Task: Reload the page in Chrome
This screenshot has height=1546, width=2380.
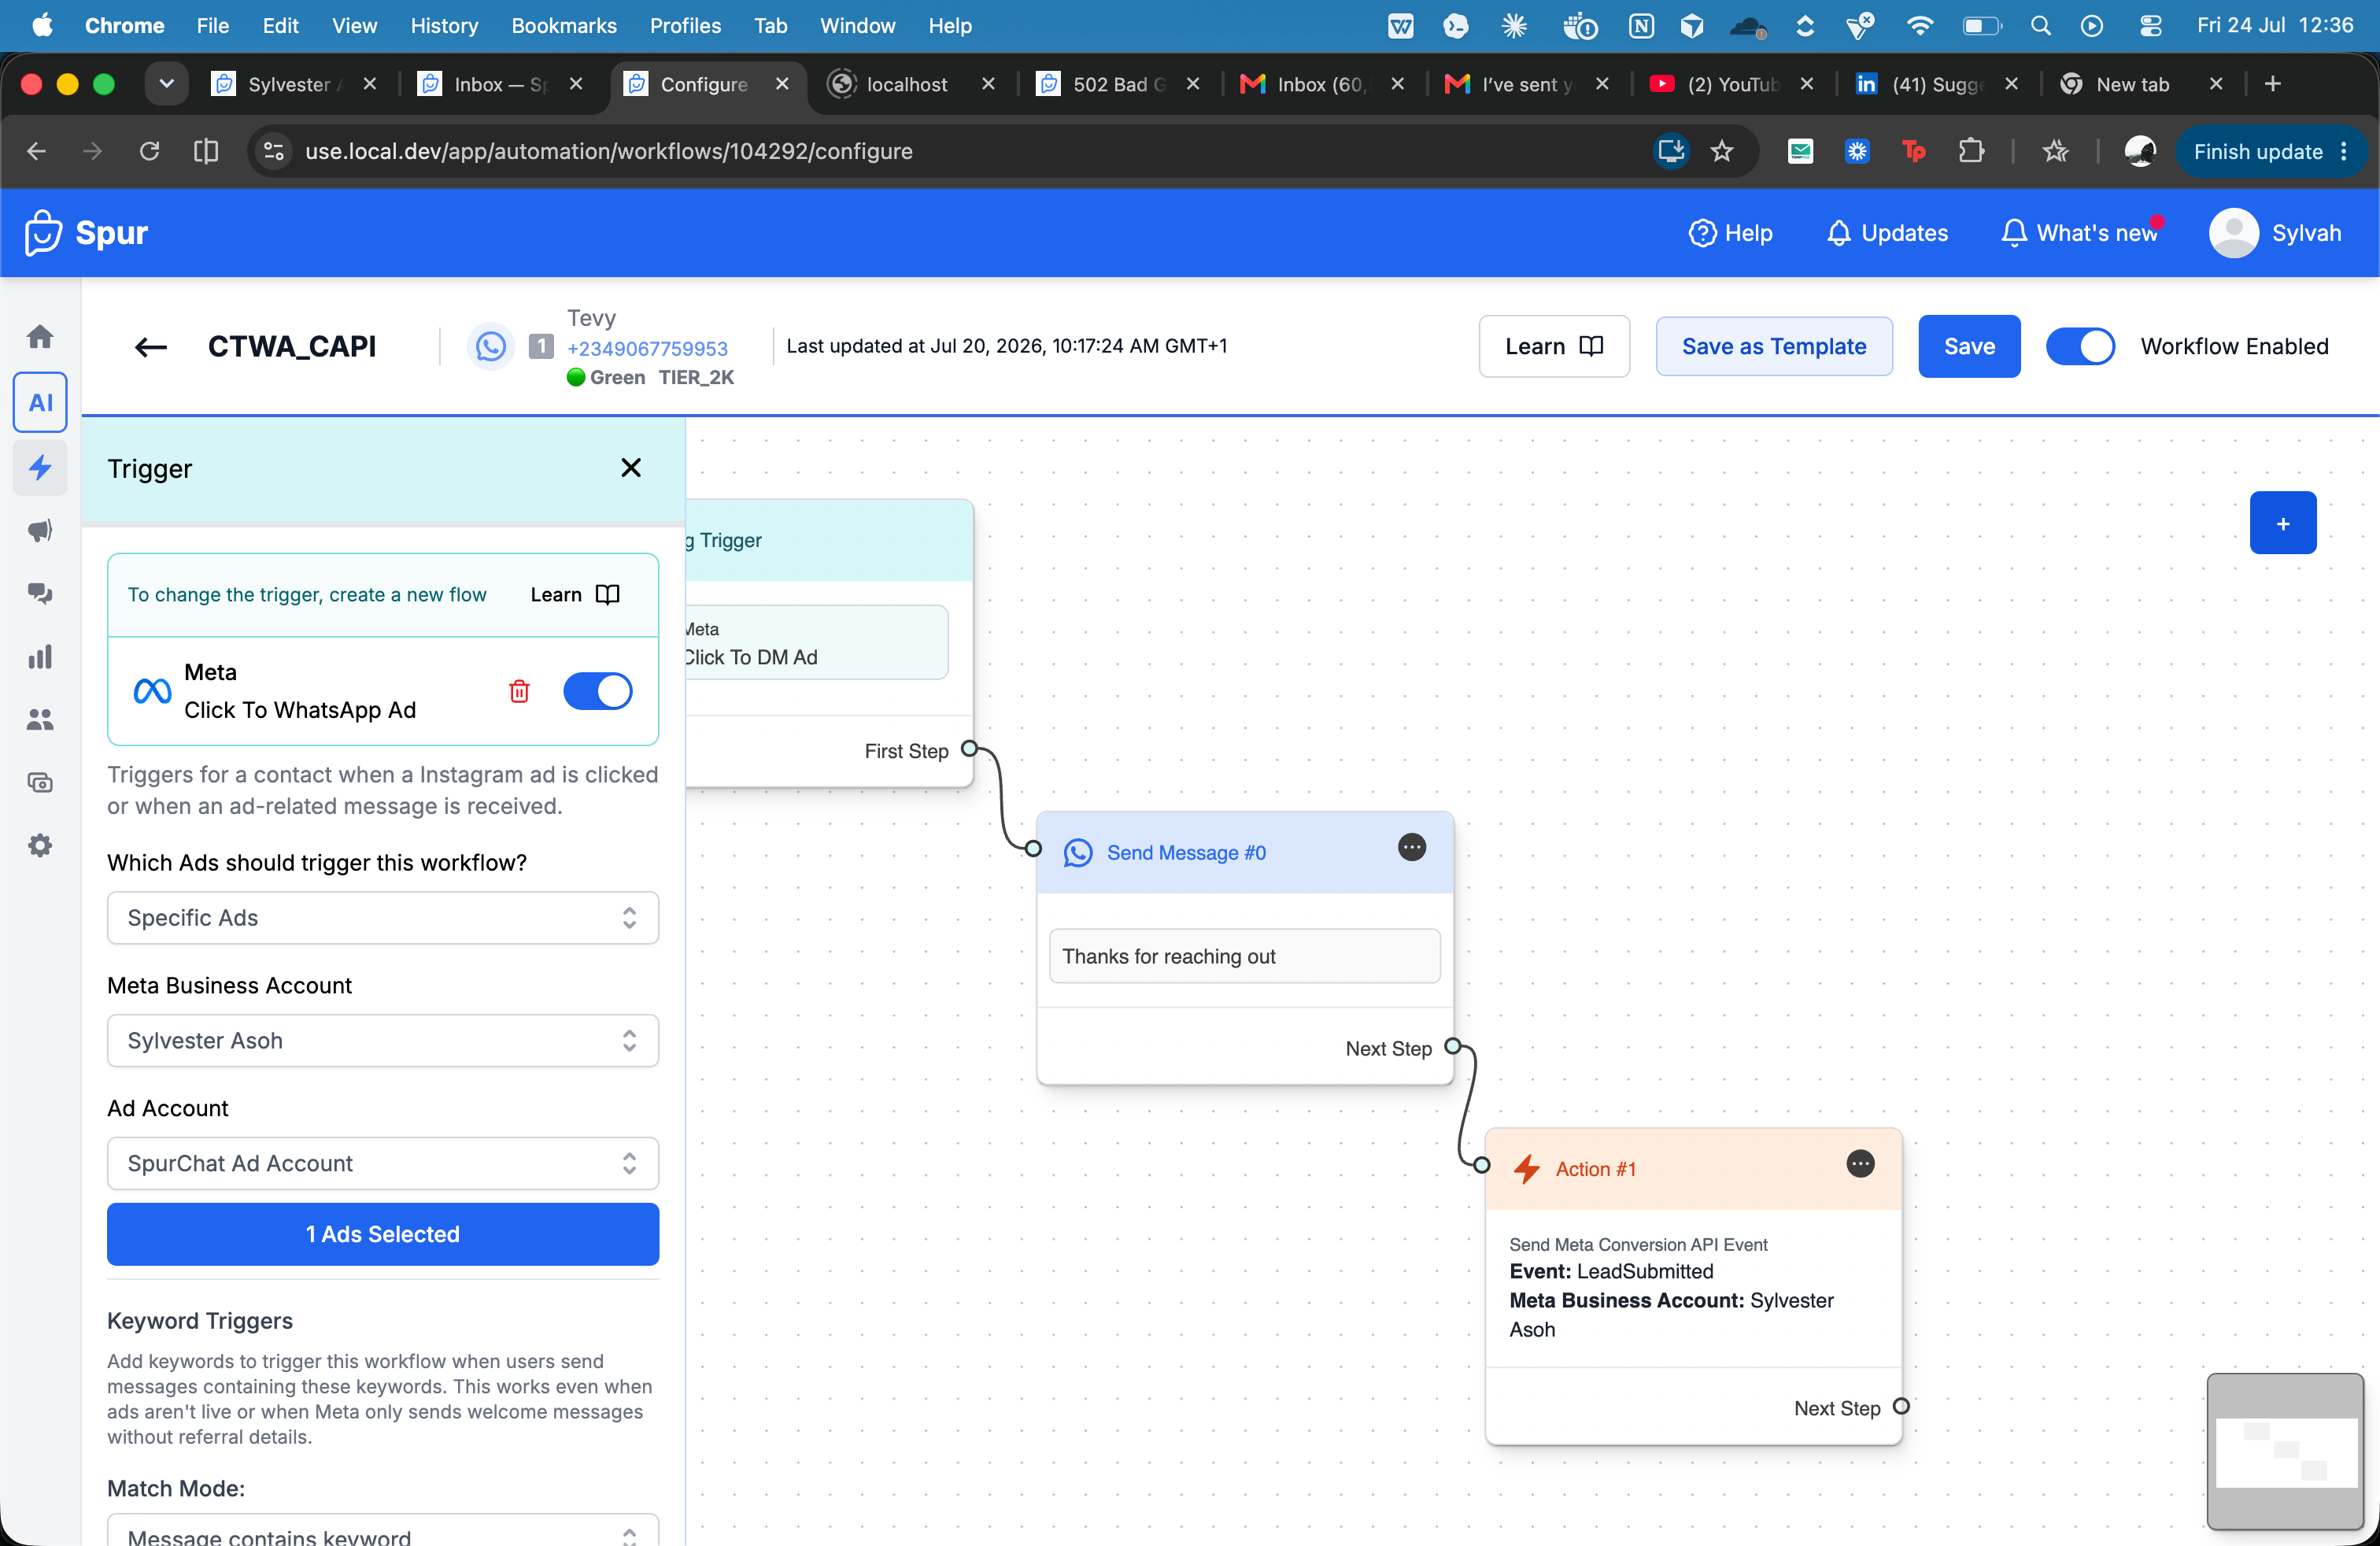Action: 150,151
